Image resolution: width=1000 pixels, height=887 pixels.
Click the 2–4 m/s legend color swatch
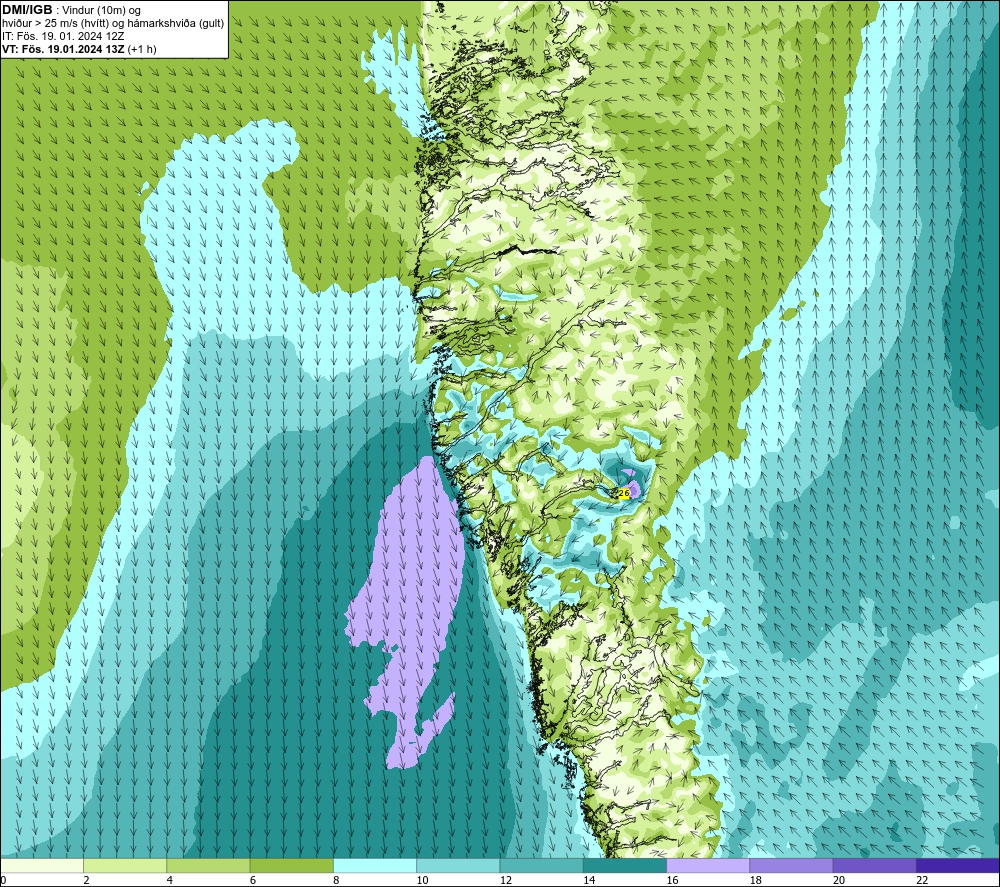(125, 865)
